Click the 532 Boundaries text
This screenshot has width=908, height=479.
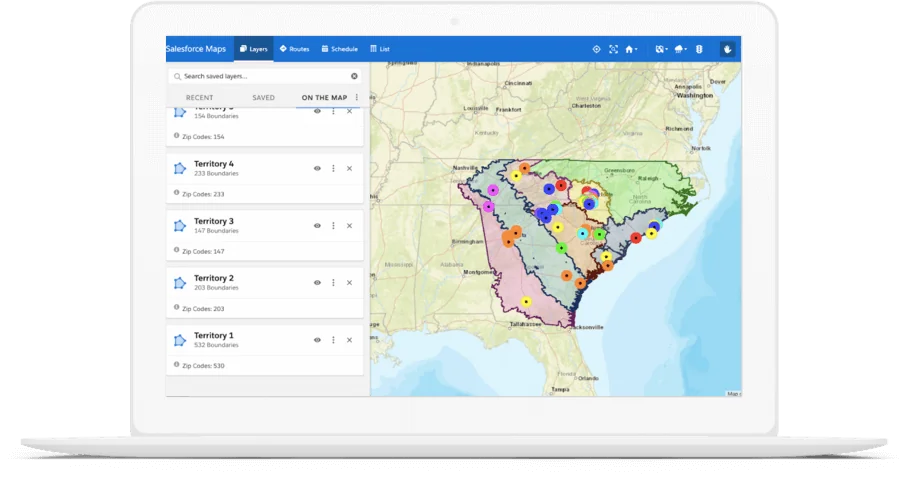click(x=216, y=345)
